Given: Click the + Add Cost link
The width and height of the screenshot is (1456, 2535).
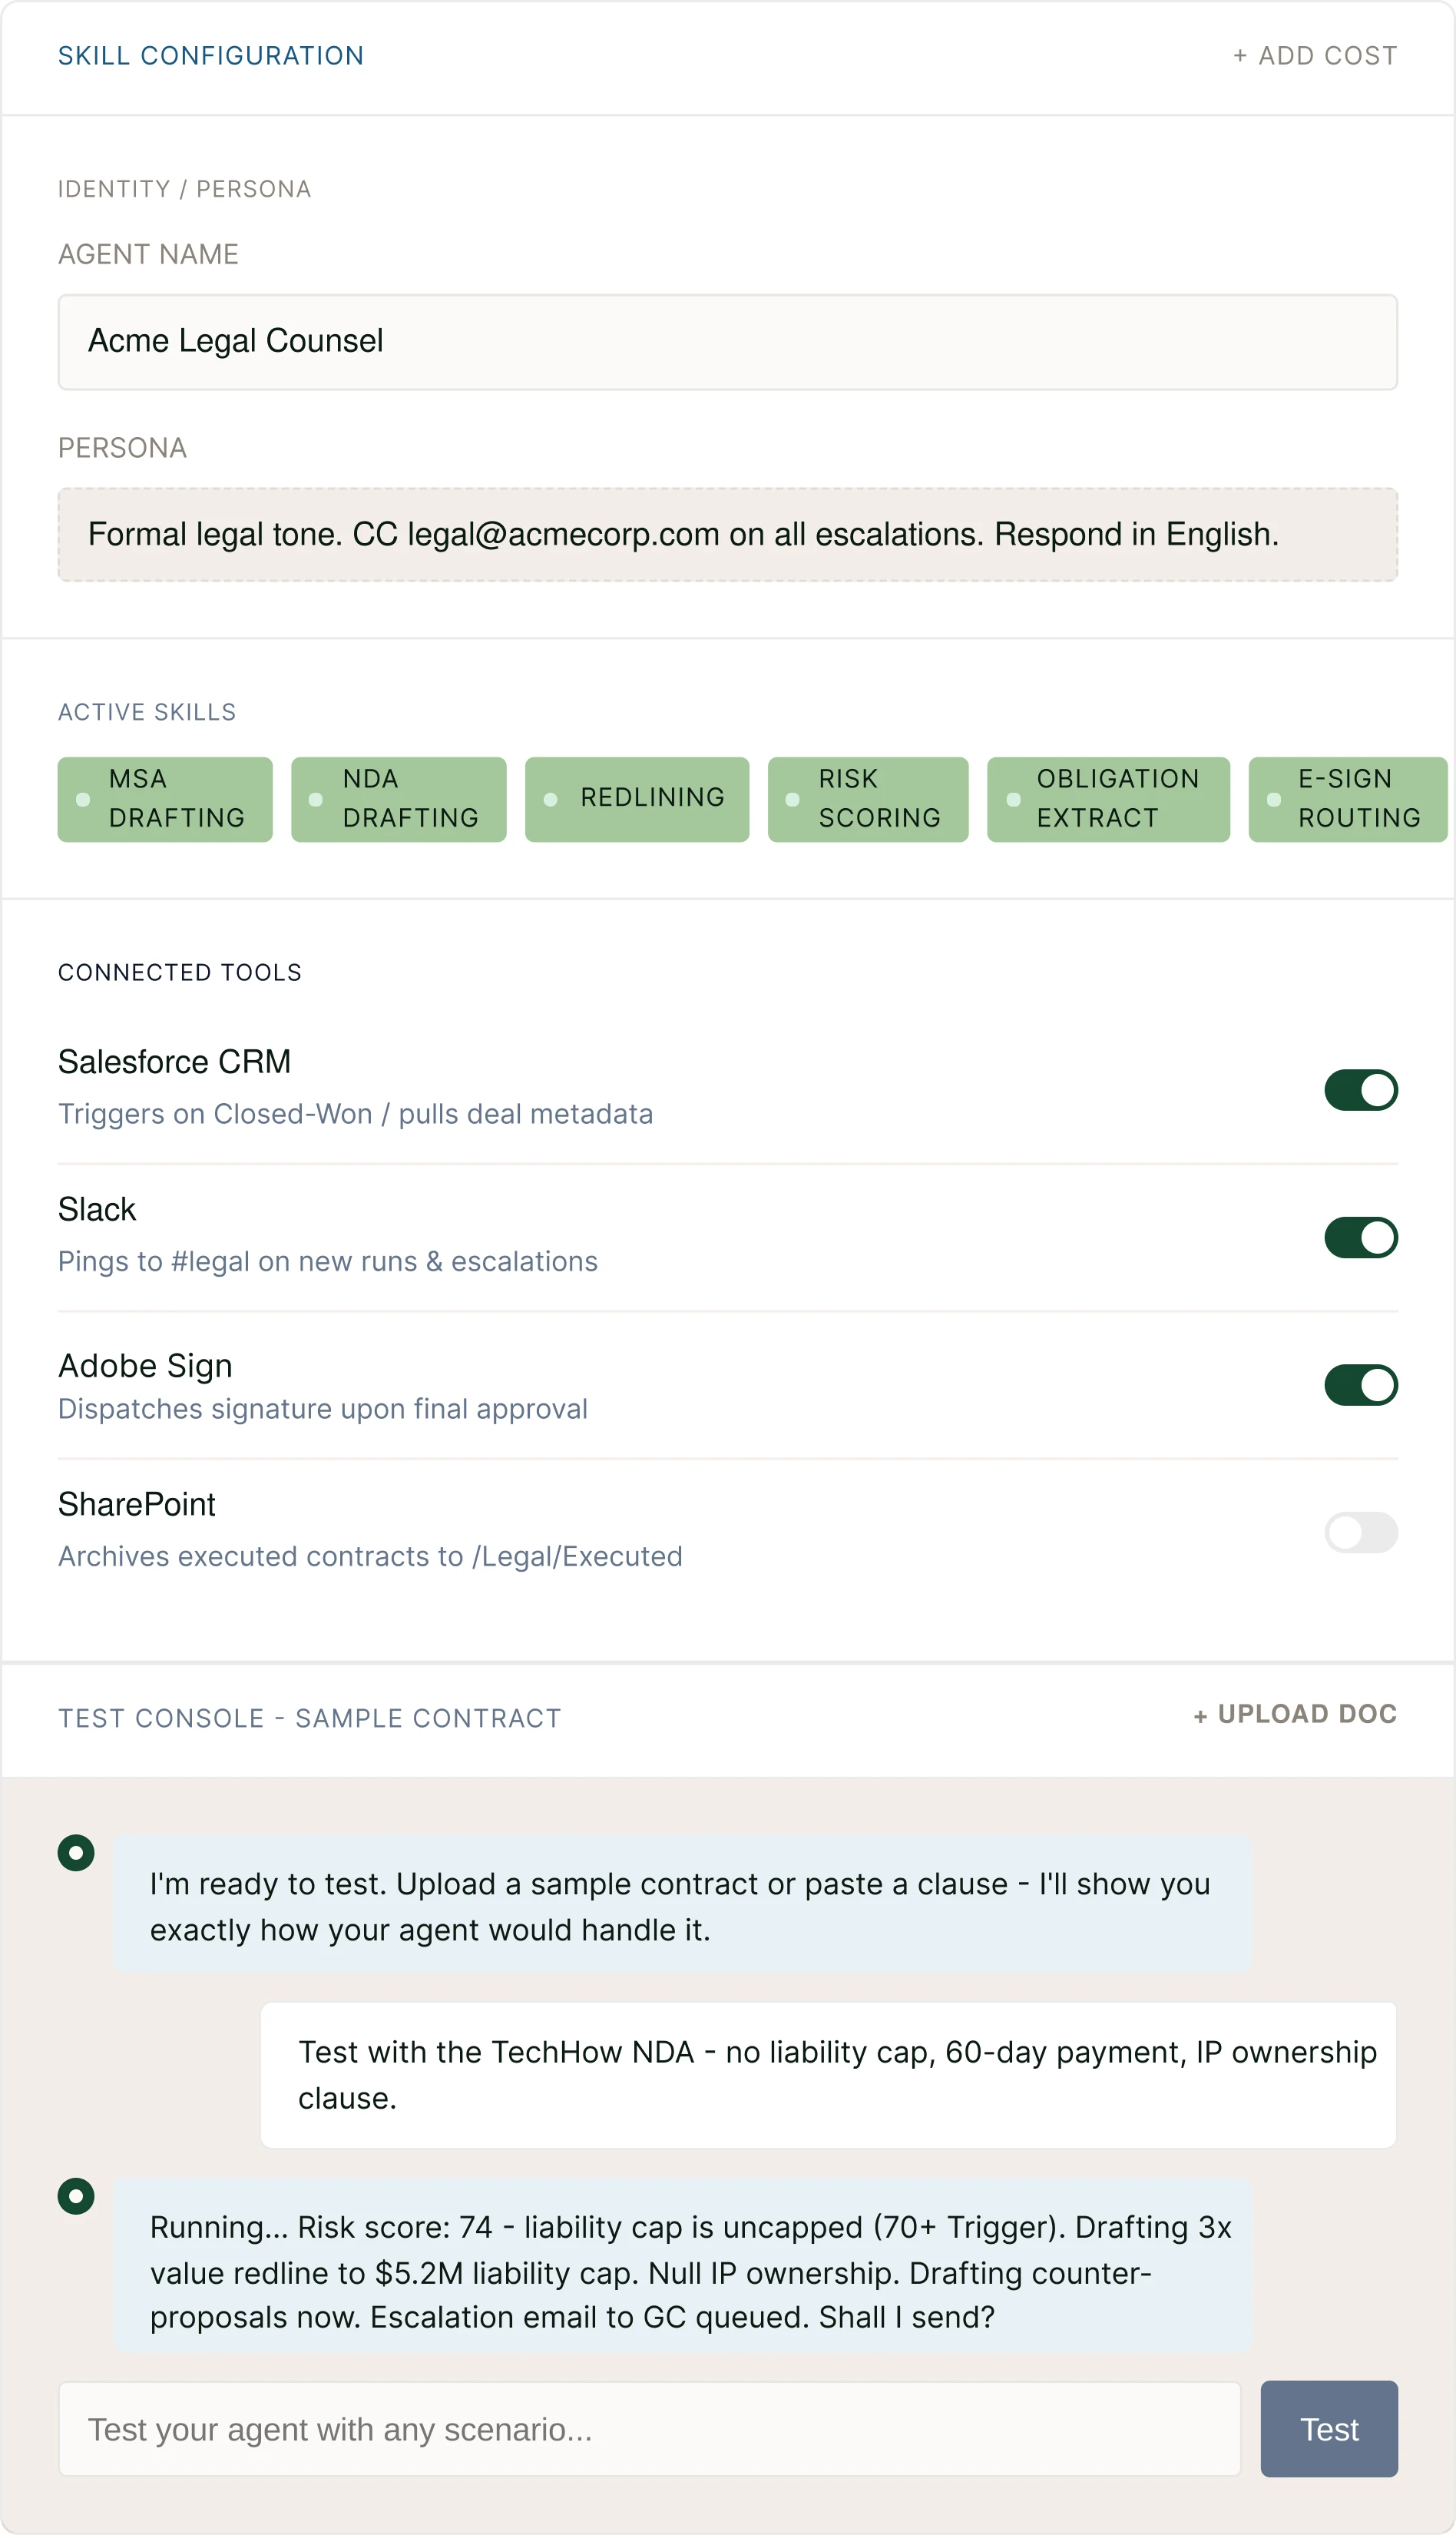Looking at the screenshot, I should click(x=1314, y=56).
